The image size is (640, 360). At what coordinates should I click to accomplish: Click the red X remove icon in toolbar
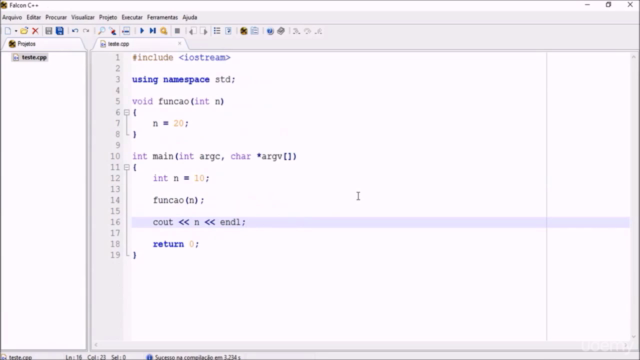(35, 31)
